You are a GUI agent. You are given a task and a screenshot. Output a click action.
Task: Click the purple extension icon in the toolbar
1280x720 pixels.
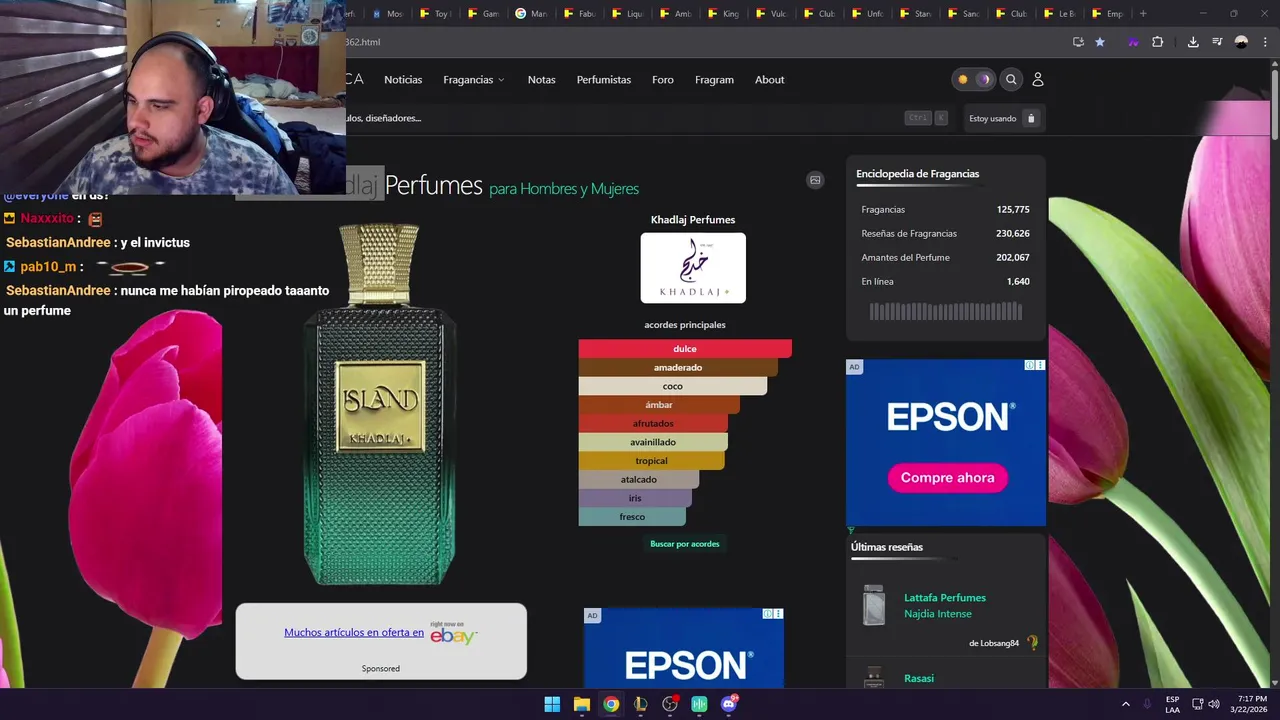click(1133, 42)
